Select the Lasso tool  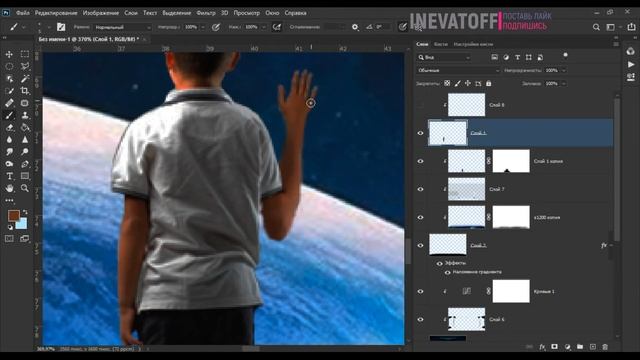[x=24, y=66]
